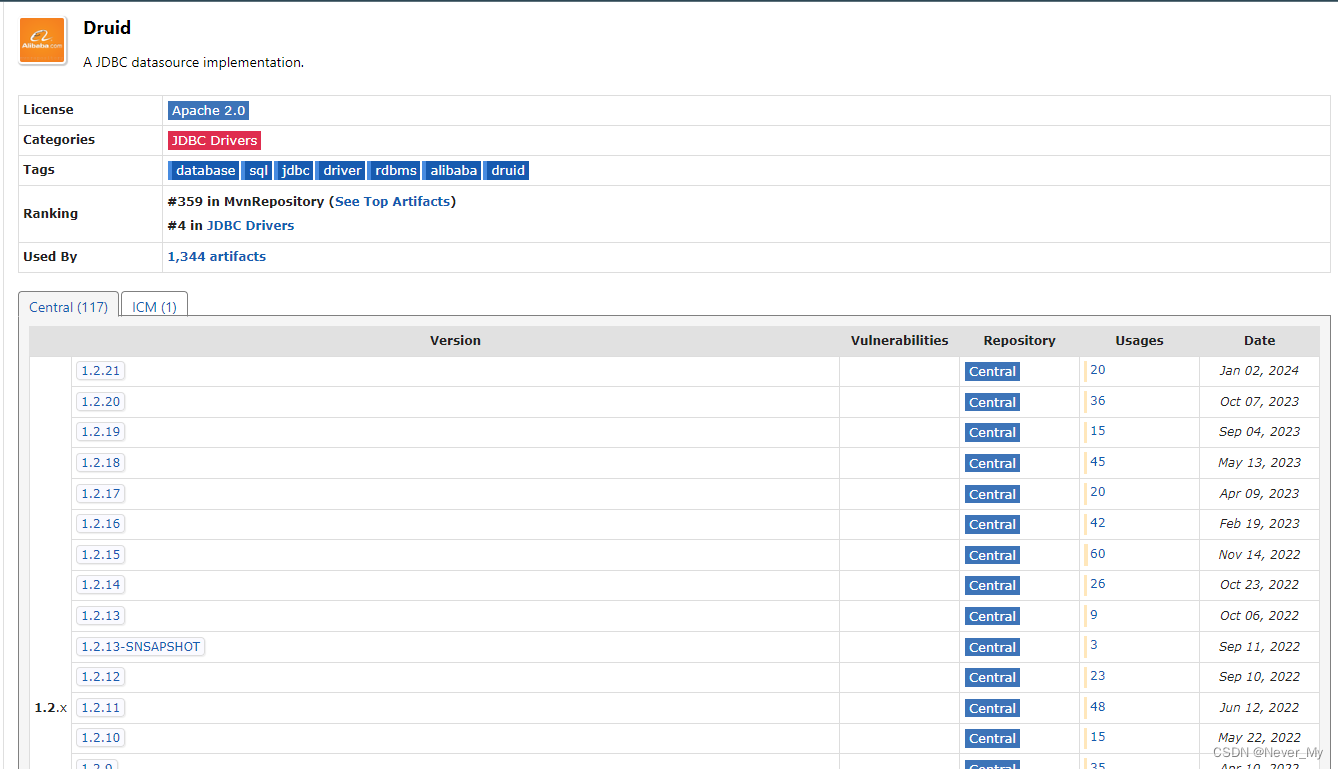Click Central repository badge for 1.2.10
The height and width of the screenshot is (769, 1338).
pos(992,738)
